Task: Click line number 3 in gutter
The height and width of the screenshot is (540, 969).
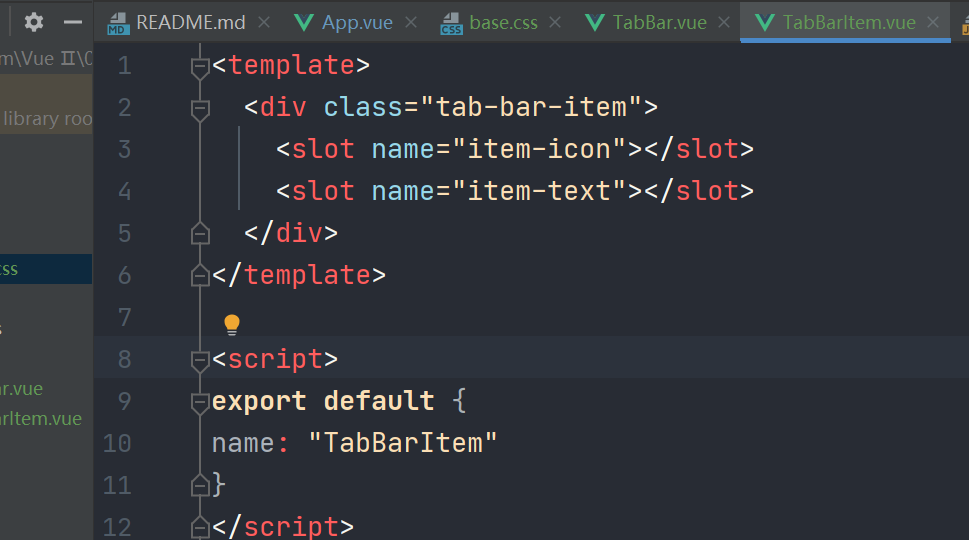Action: point(124,150)
